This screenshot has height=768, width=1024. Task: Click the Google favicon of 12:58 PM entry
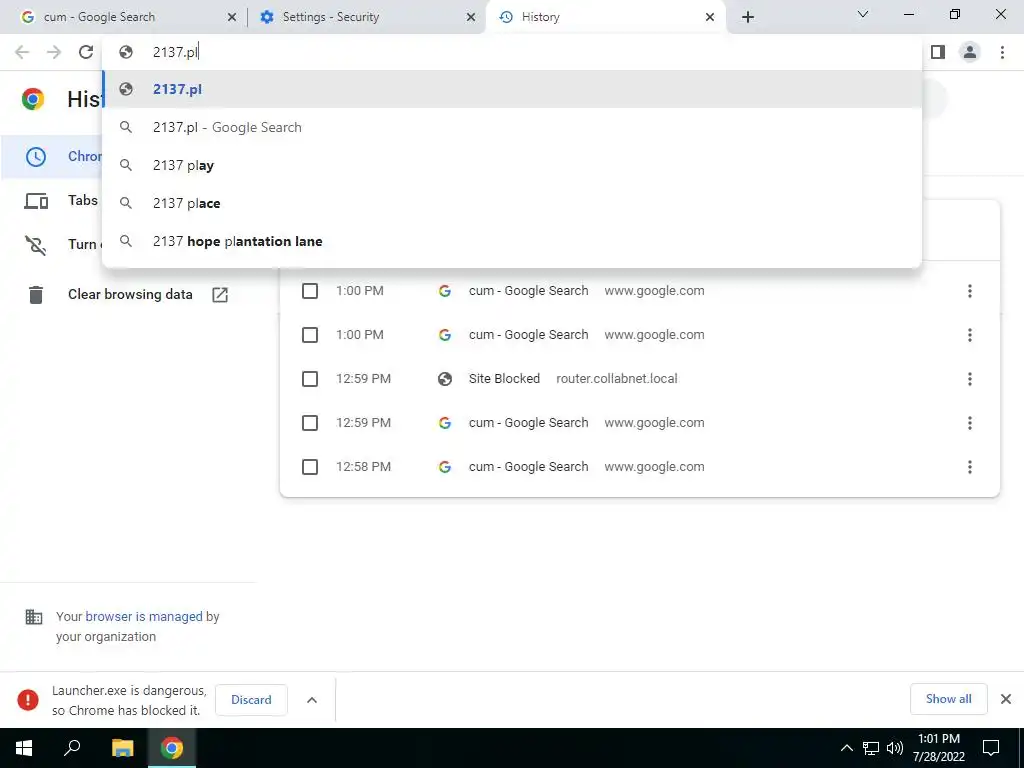coord(445,467)
